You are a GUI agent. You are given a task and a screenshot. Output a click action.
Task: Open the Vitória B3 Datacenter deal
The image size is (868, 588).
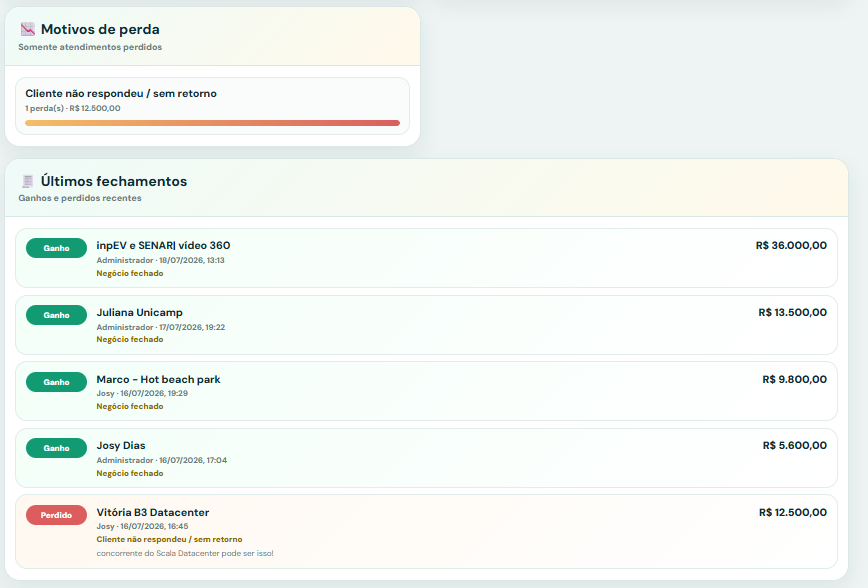pos(153,513)
